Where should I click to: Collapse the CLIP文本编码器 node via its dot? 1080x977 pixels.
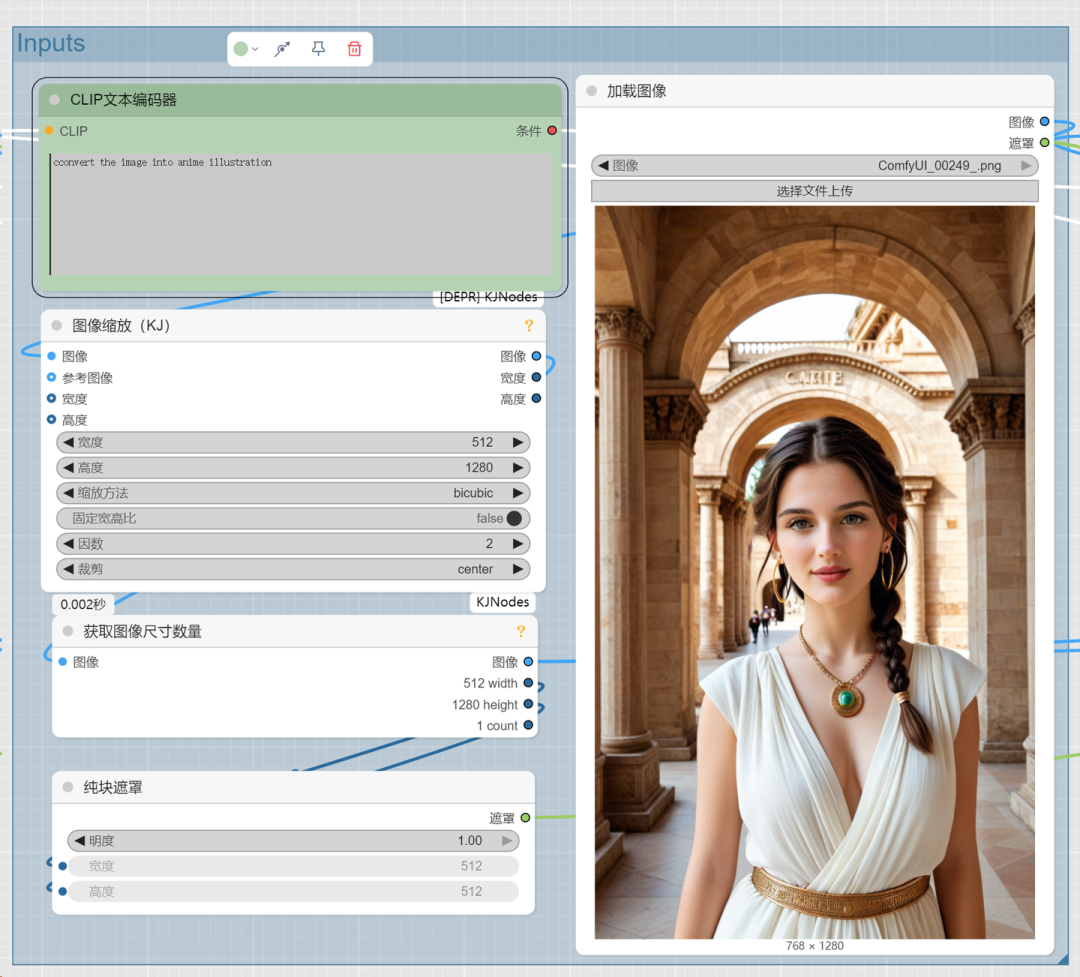(54, 100)
